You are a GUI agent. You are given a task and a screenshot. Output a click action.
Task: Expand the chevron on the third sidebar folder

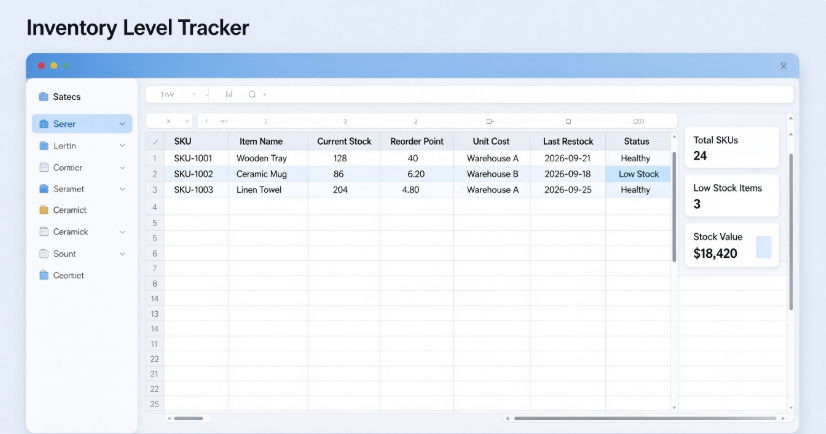[122, 167]
